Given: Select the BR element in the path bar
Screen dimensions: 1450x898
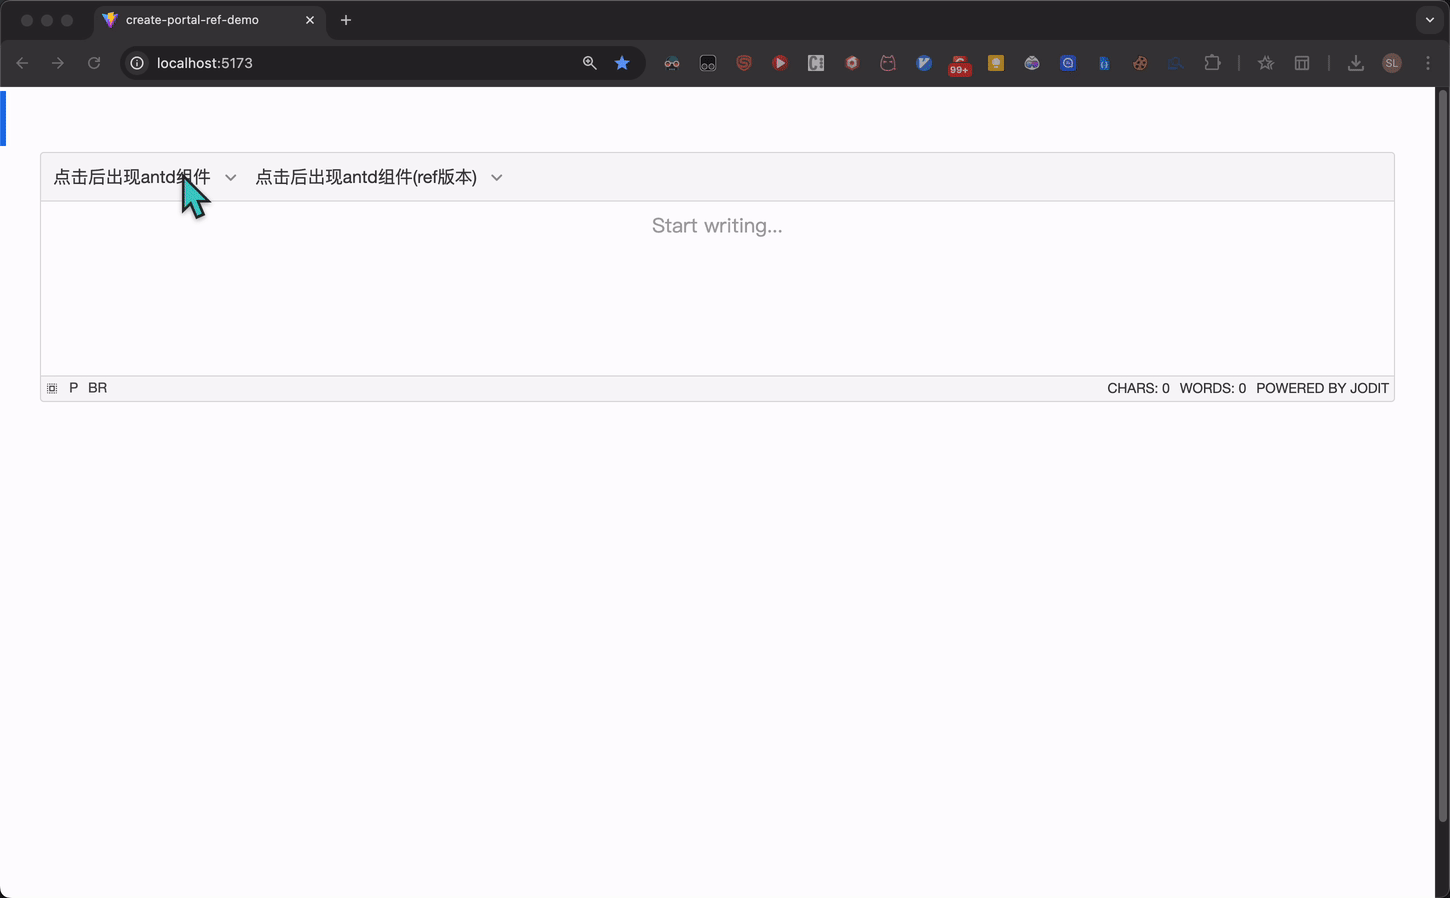Looking at the screenshot, I should click(x=97, y=388).
